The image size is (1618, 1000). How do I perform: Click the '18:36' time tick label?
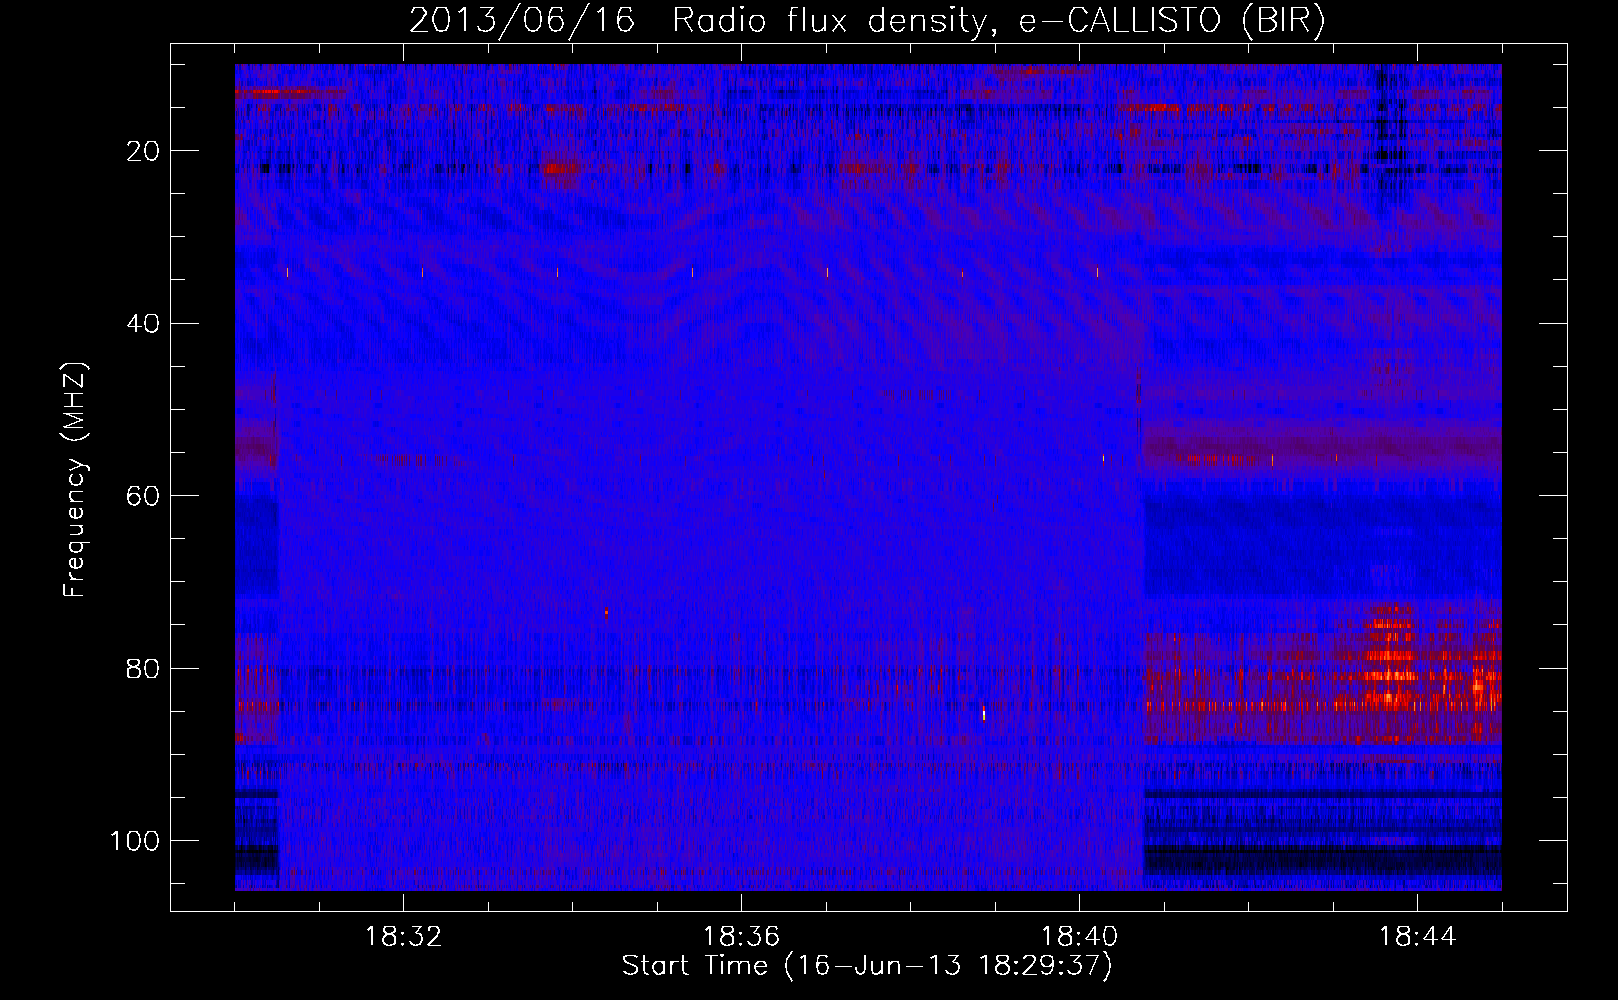coord(741,937)
